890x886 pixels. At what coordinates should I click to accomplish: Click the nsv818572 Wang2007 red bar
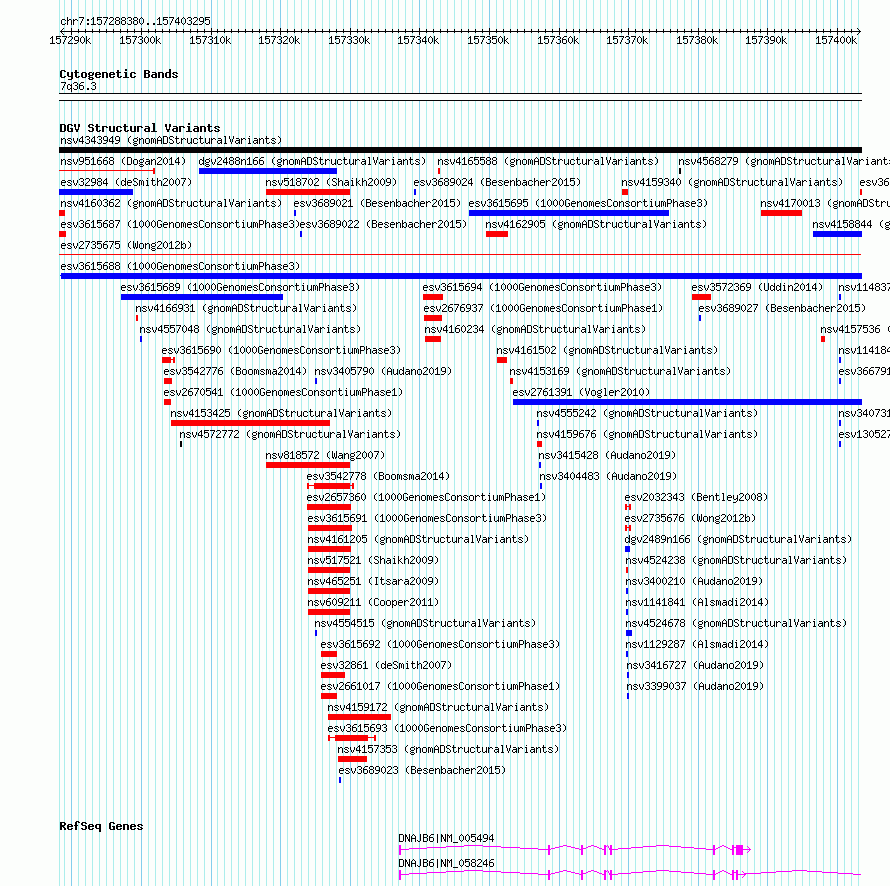[308, 465]
